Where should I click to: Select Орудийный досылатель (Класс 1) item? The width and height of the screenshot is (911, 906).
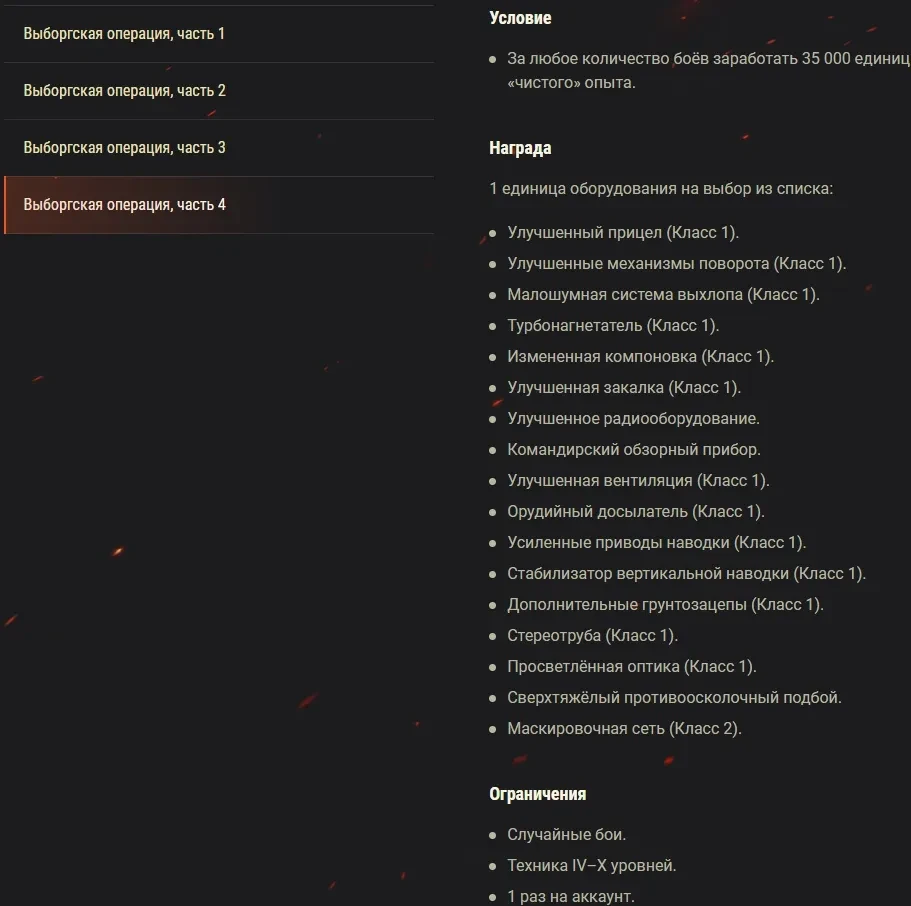pyautogui.click(x=636, y=512)
